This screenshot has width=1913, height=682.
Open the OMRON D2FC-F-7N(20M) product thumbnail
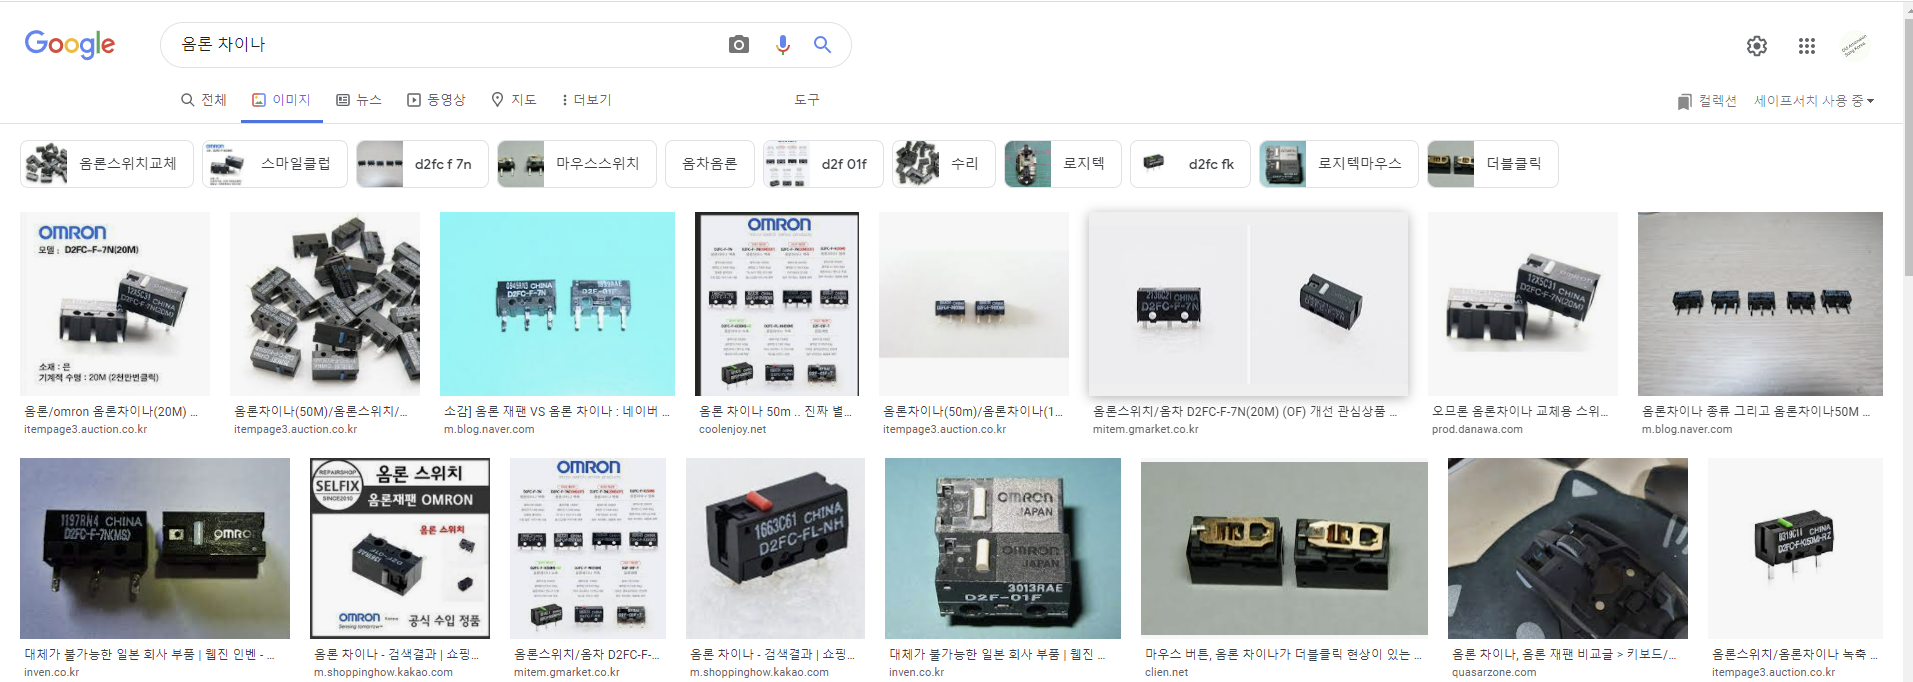[115, 304]
